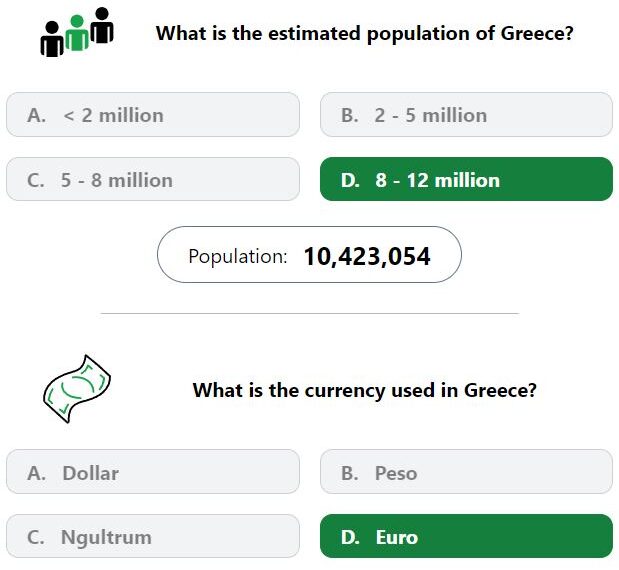Choose the highlighted D. Euro option
This screenshot has width=619, height=570.
(466, 536)
